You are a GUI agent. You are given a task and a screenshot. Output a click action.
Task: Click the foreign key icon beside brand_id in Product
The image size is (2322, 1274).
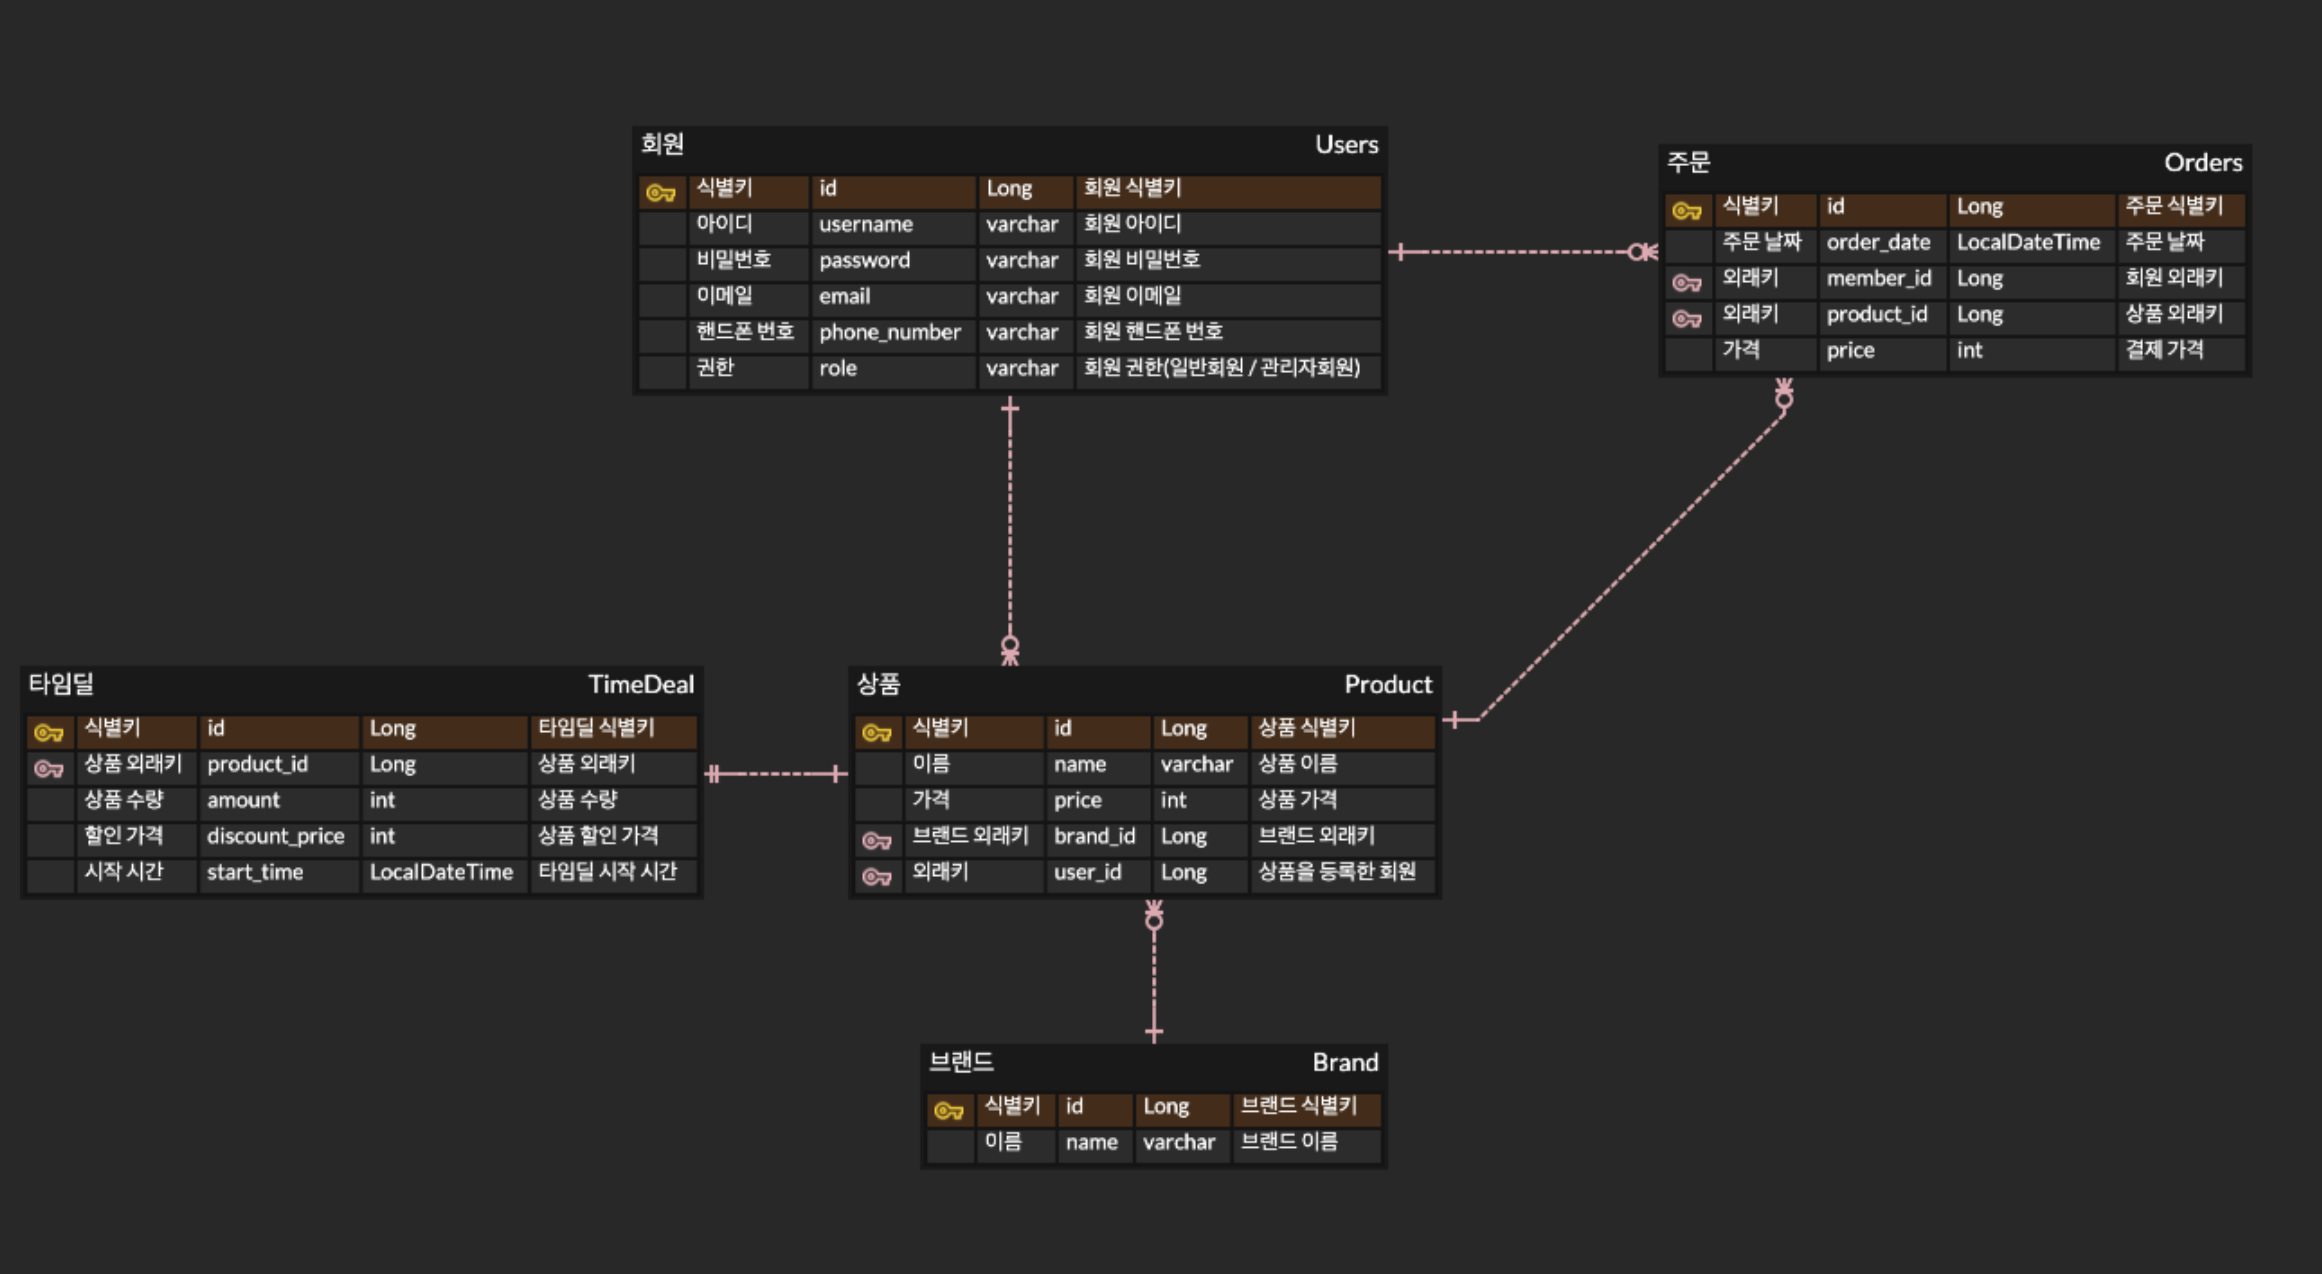(x=879, y=838)
